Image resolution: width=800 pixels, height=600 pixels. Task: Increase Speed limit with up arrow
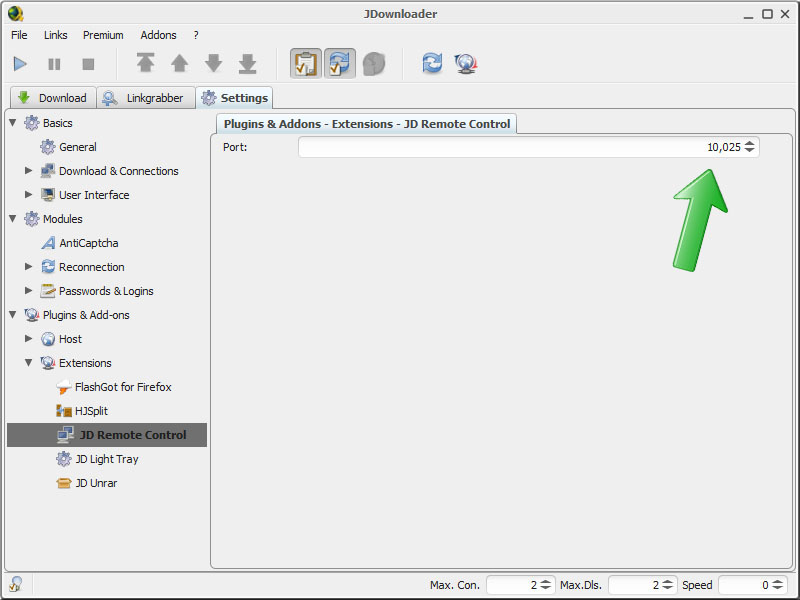pyautogui.click(x=778, y=582)
